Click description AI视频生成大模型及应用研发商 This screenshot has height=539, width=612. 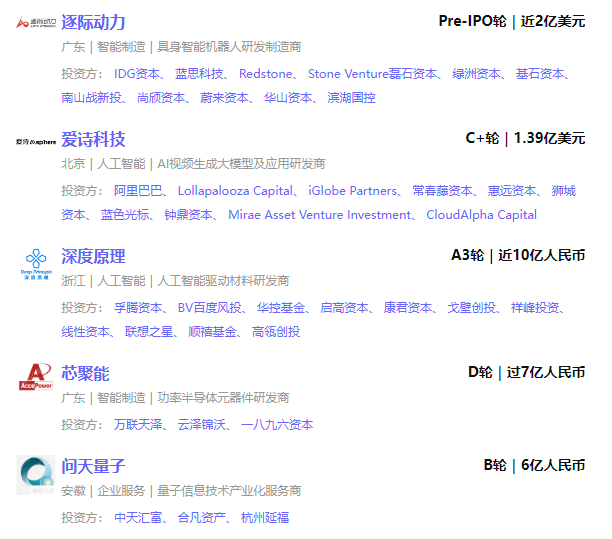[241, 164]
